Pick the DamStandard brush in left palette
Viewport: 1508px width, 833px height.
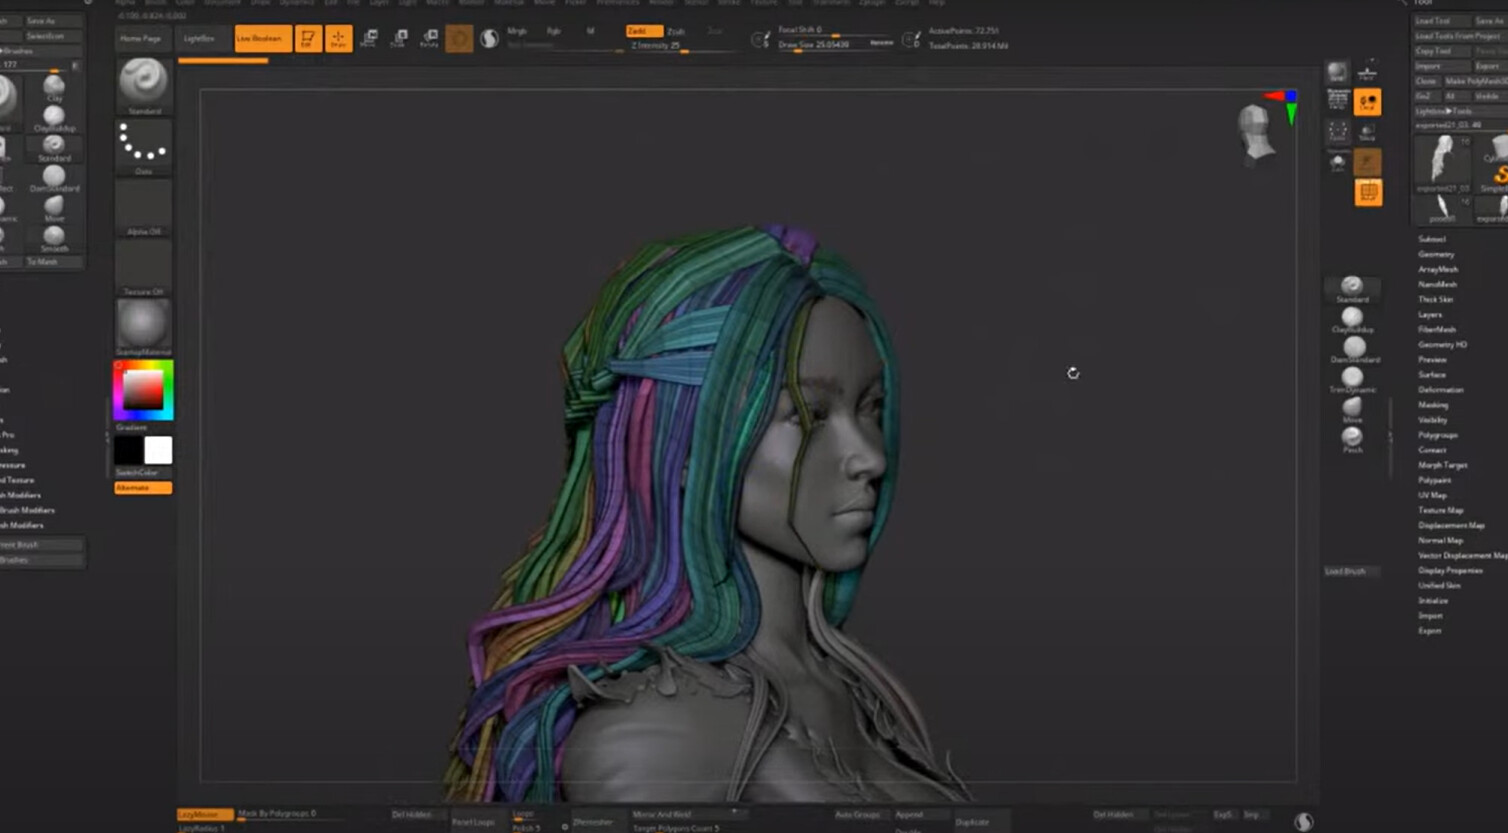click(54, 178)
